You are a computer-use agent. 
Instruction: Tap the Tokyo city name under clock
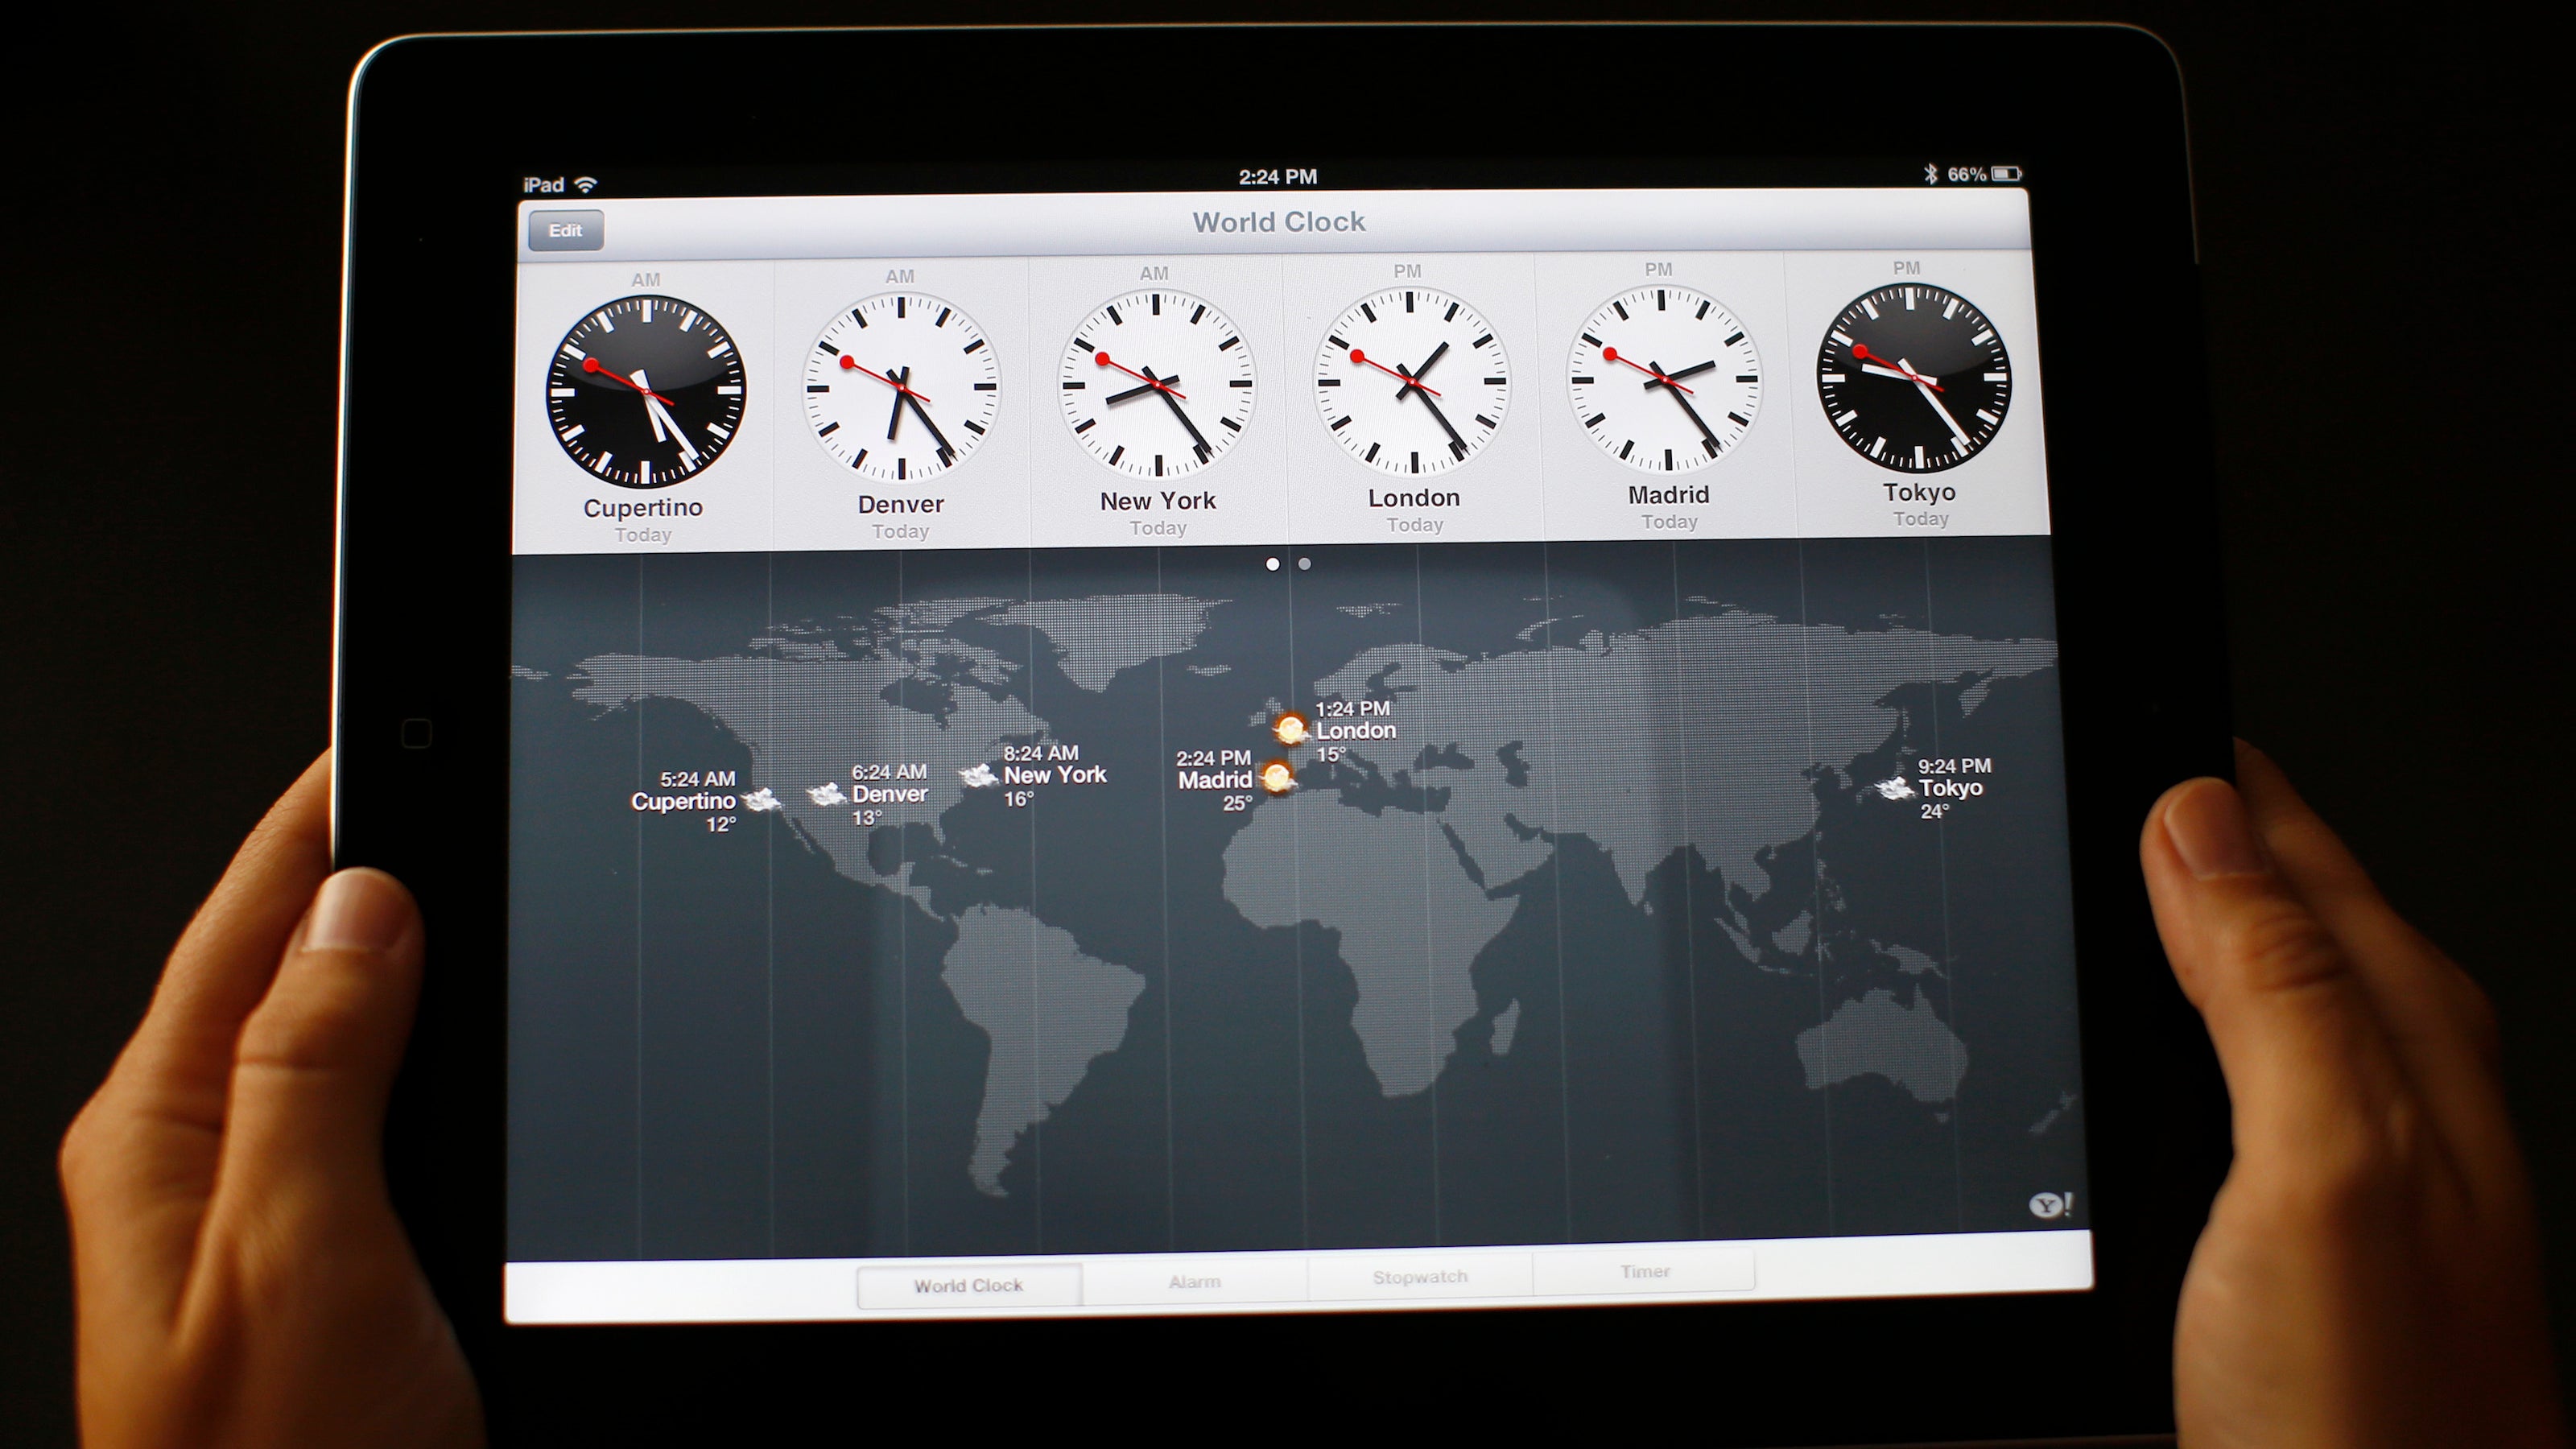[1919, 492]
